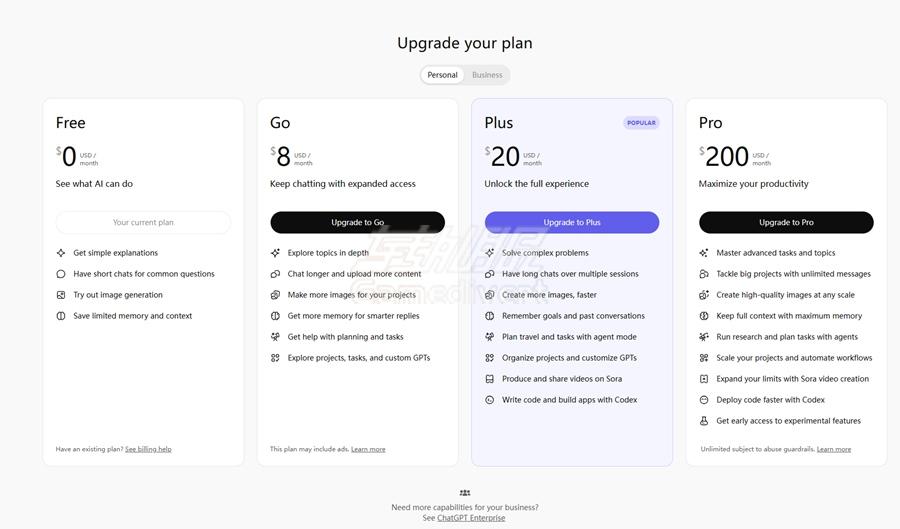Click the image icon beside Try out image generation
This screenshot has height=529, width=900.
click(61, 295)
